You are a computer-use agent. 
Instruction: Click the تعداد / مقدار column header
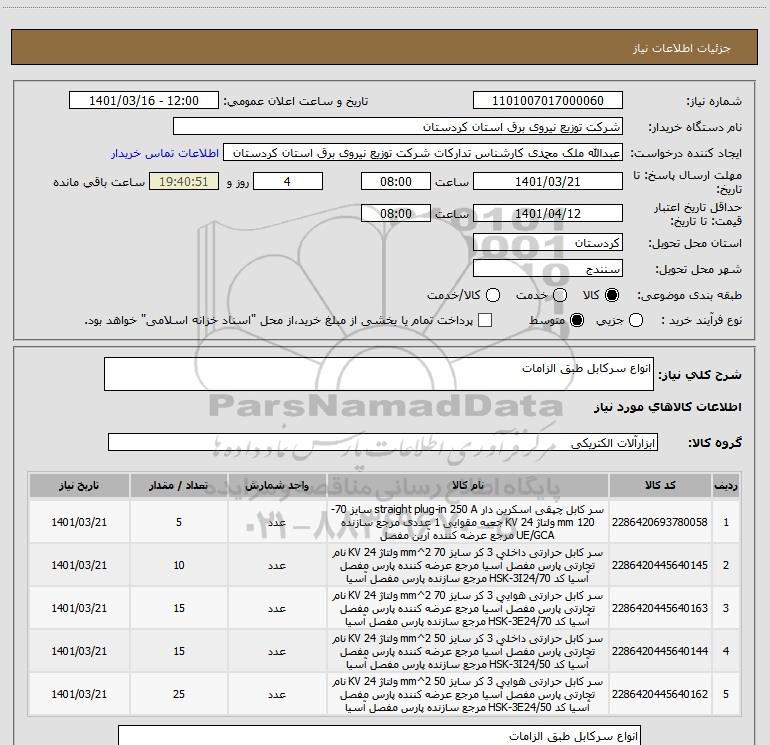[179, 486]
